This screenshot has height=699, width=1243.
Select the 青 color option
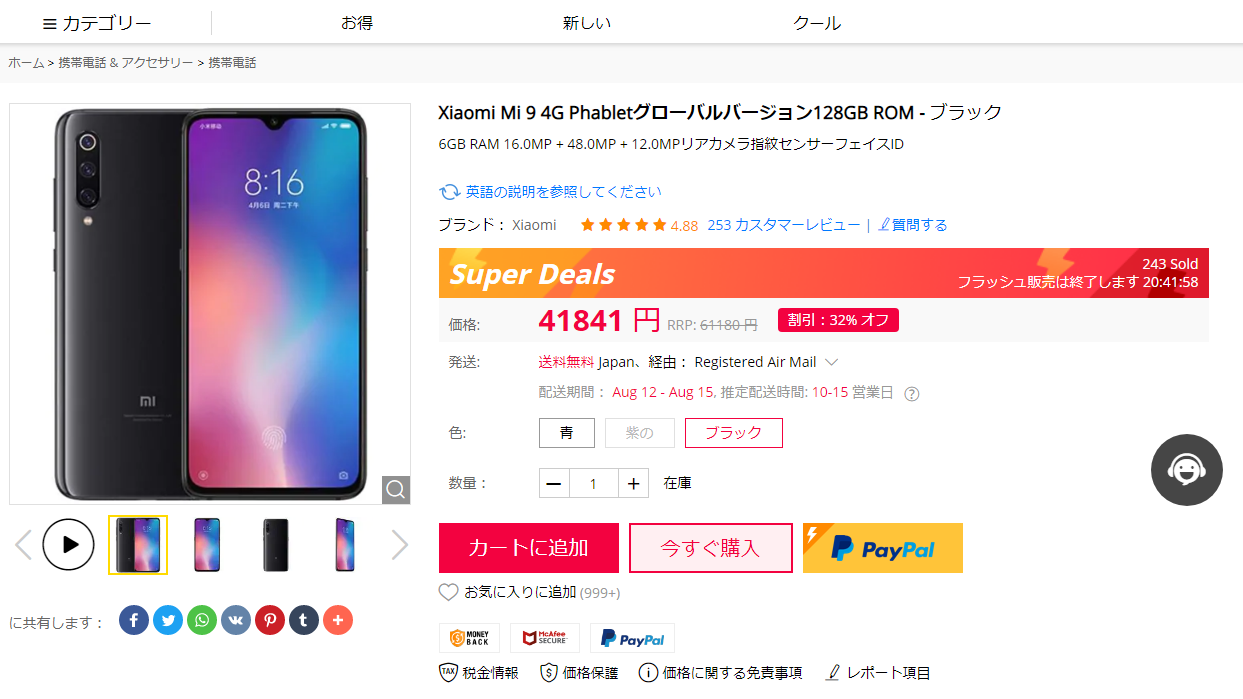(567, 433)
